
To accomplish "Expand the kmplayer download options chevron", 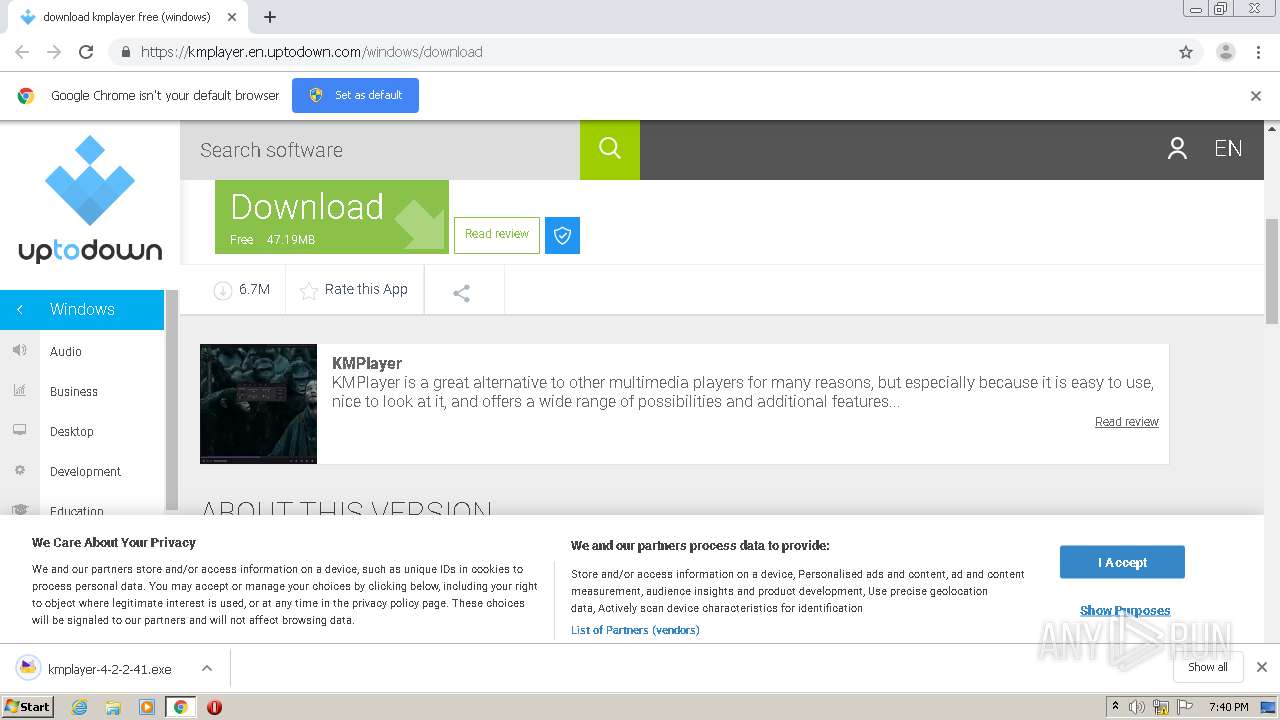I will coord(206,668).
